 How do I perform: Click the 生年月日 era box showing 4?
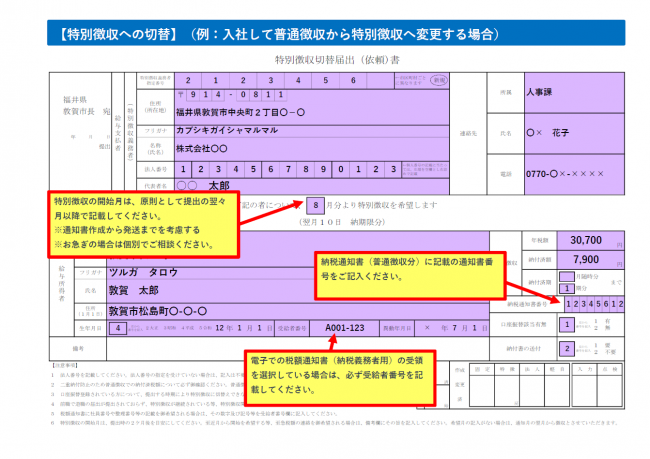pyautogui.click(x=118, y=328)
